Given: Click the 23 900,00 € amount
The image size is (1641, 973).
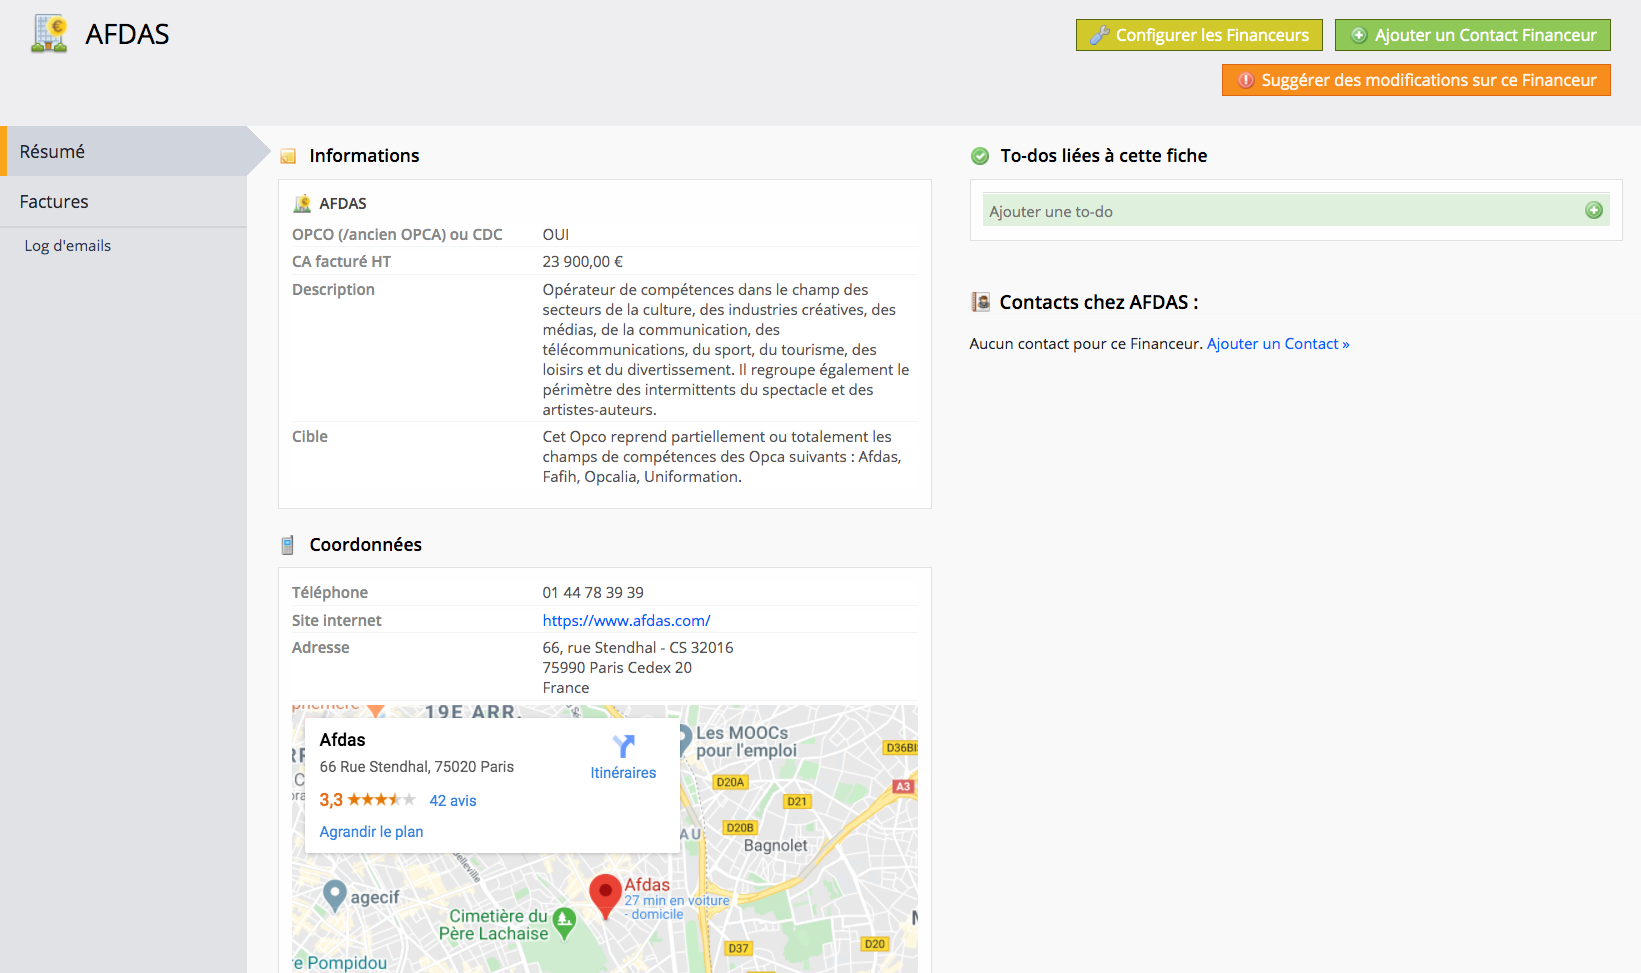Looking at the screenshot, I should 583,262.
